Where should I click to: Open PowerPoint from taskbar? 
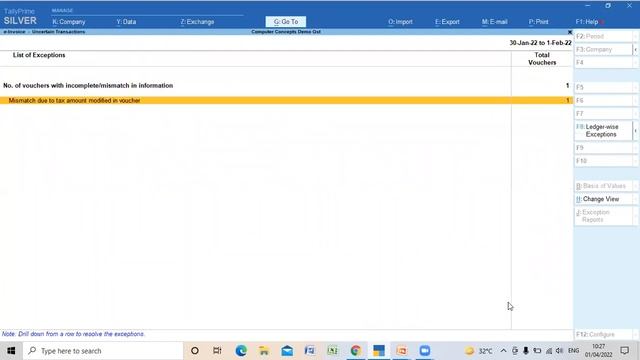tap(402, 351)
